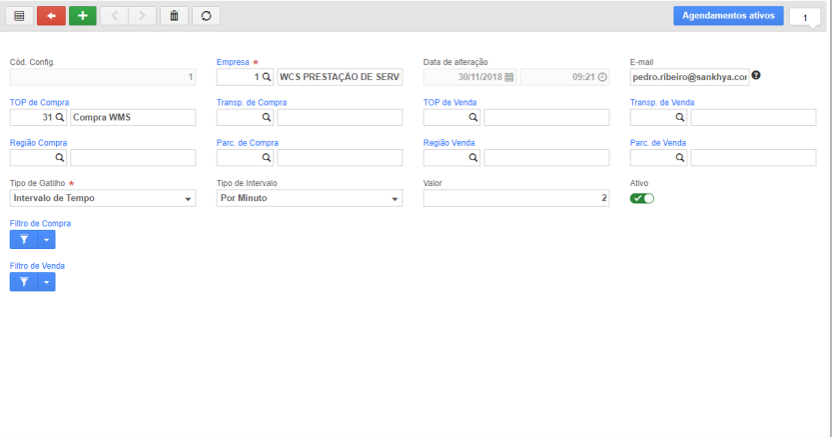832x437 pixels.
Task: Expand Filtro de Venda arrow menu
Action: pyautogui.click(x=47, y=282)
